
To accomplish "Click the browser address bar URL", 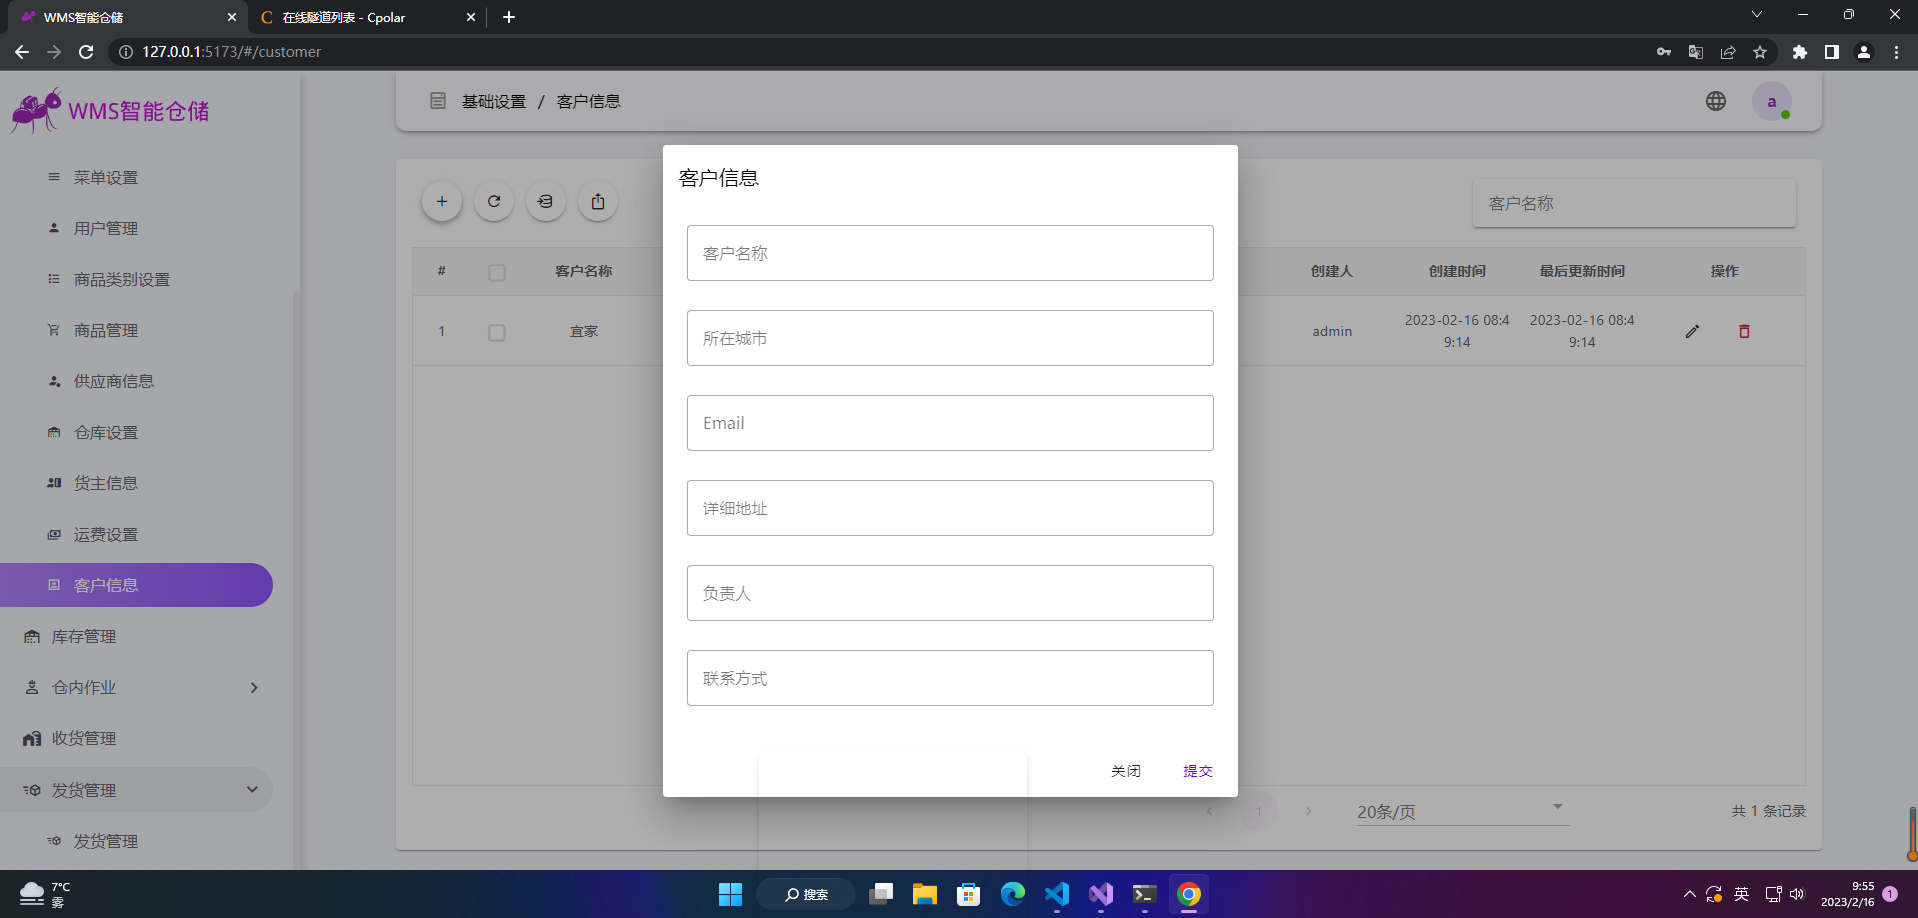I will (232, 52).
